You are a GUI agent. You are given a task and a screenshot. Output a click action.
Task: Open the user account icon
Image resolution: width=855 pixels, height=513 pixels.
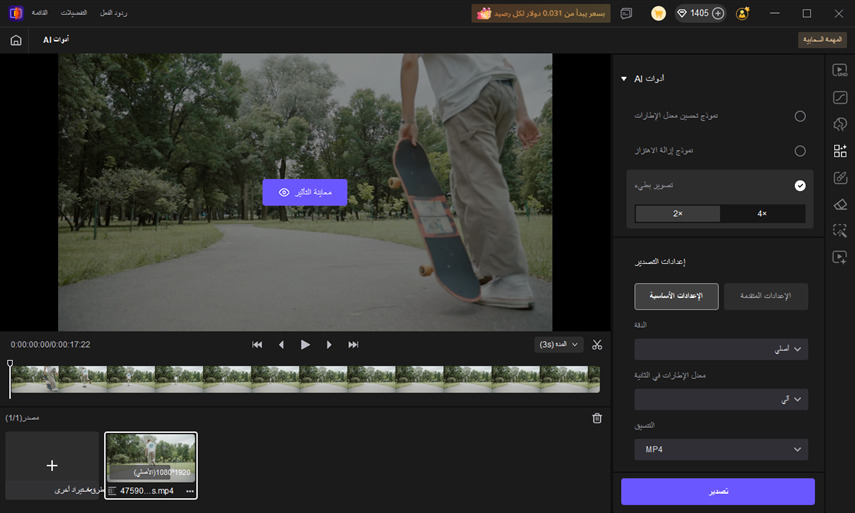(x=742, y=13)
